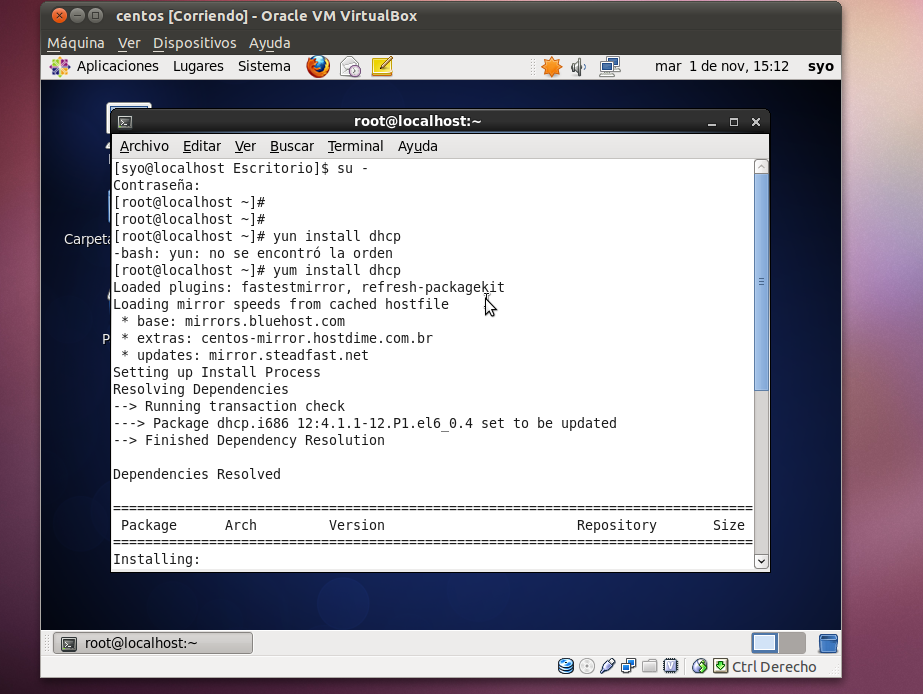Select the root@localhost taskbar button
Viewport: 923px width, 694px height.
pyautogui.click(x=152, y=643)
